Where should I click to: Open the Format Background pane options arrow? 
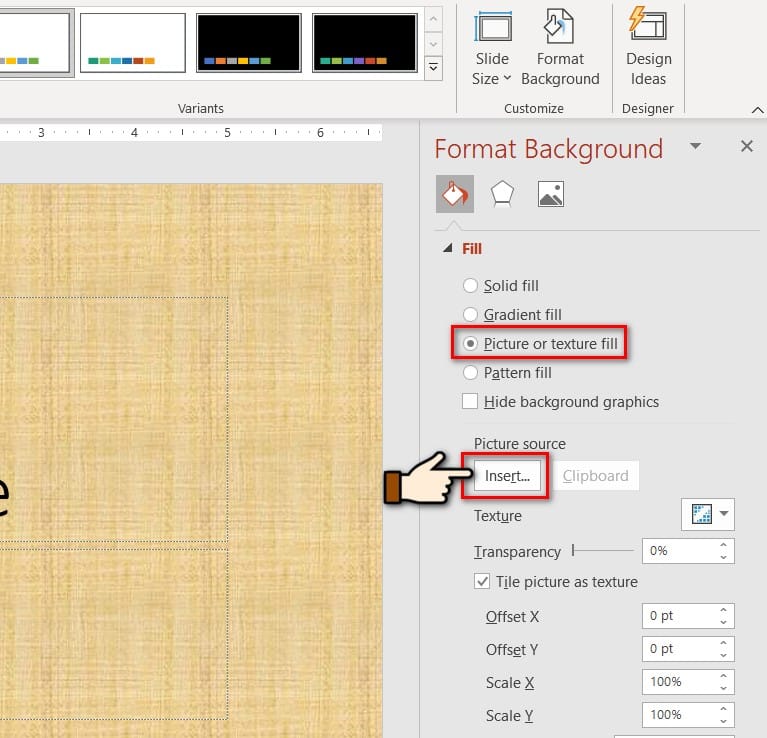696,147
